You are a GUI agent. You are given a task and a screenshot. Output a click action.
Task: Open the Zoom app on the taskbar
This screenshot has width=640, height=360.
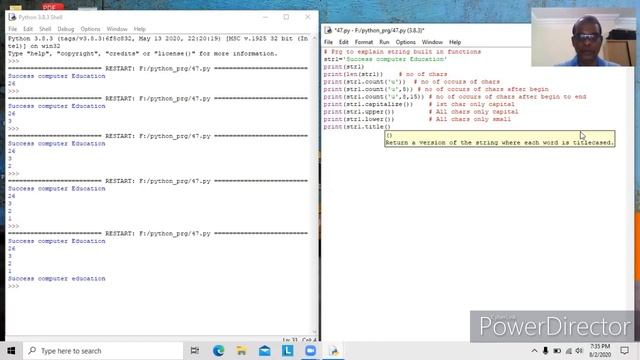pyautogui.click(x=310, y=351)
